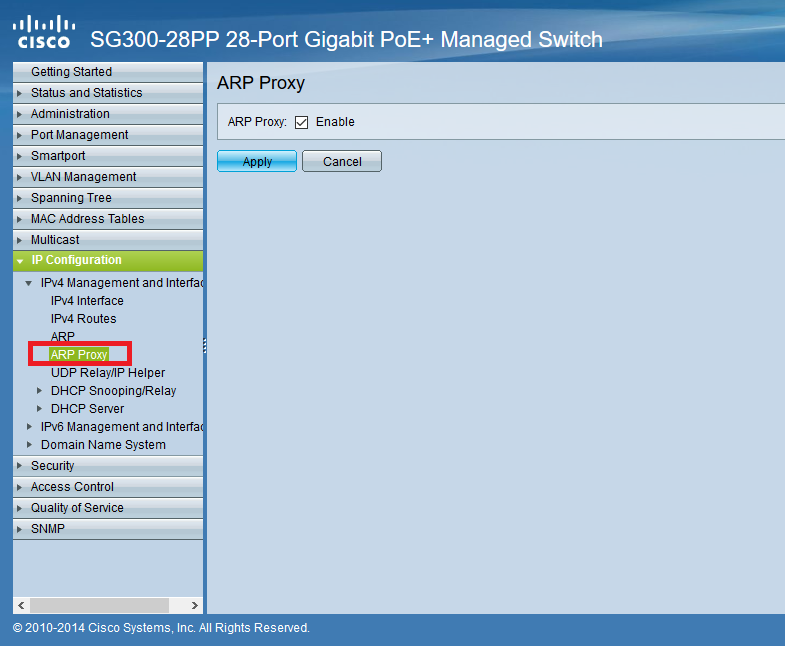Collapse arrow beside IP Configuration

click(20, 261)
